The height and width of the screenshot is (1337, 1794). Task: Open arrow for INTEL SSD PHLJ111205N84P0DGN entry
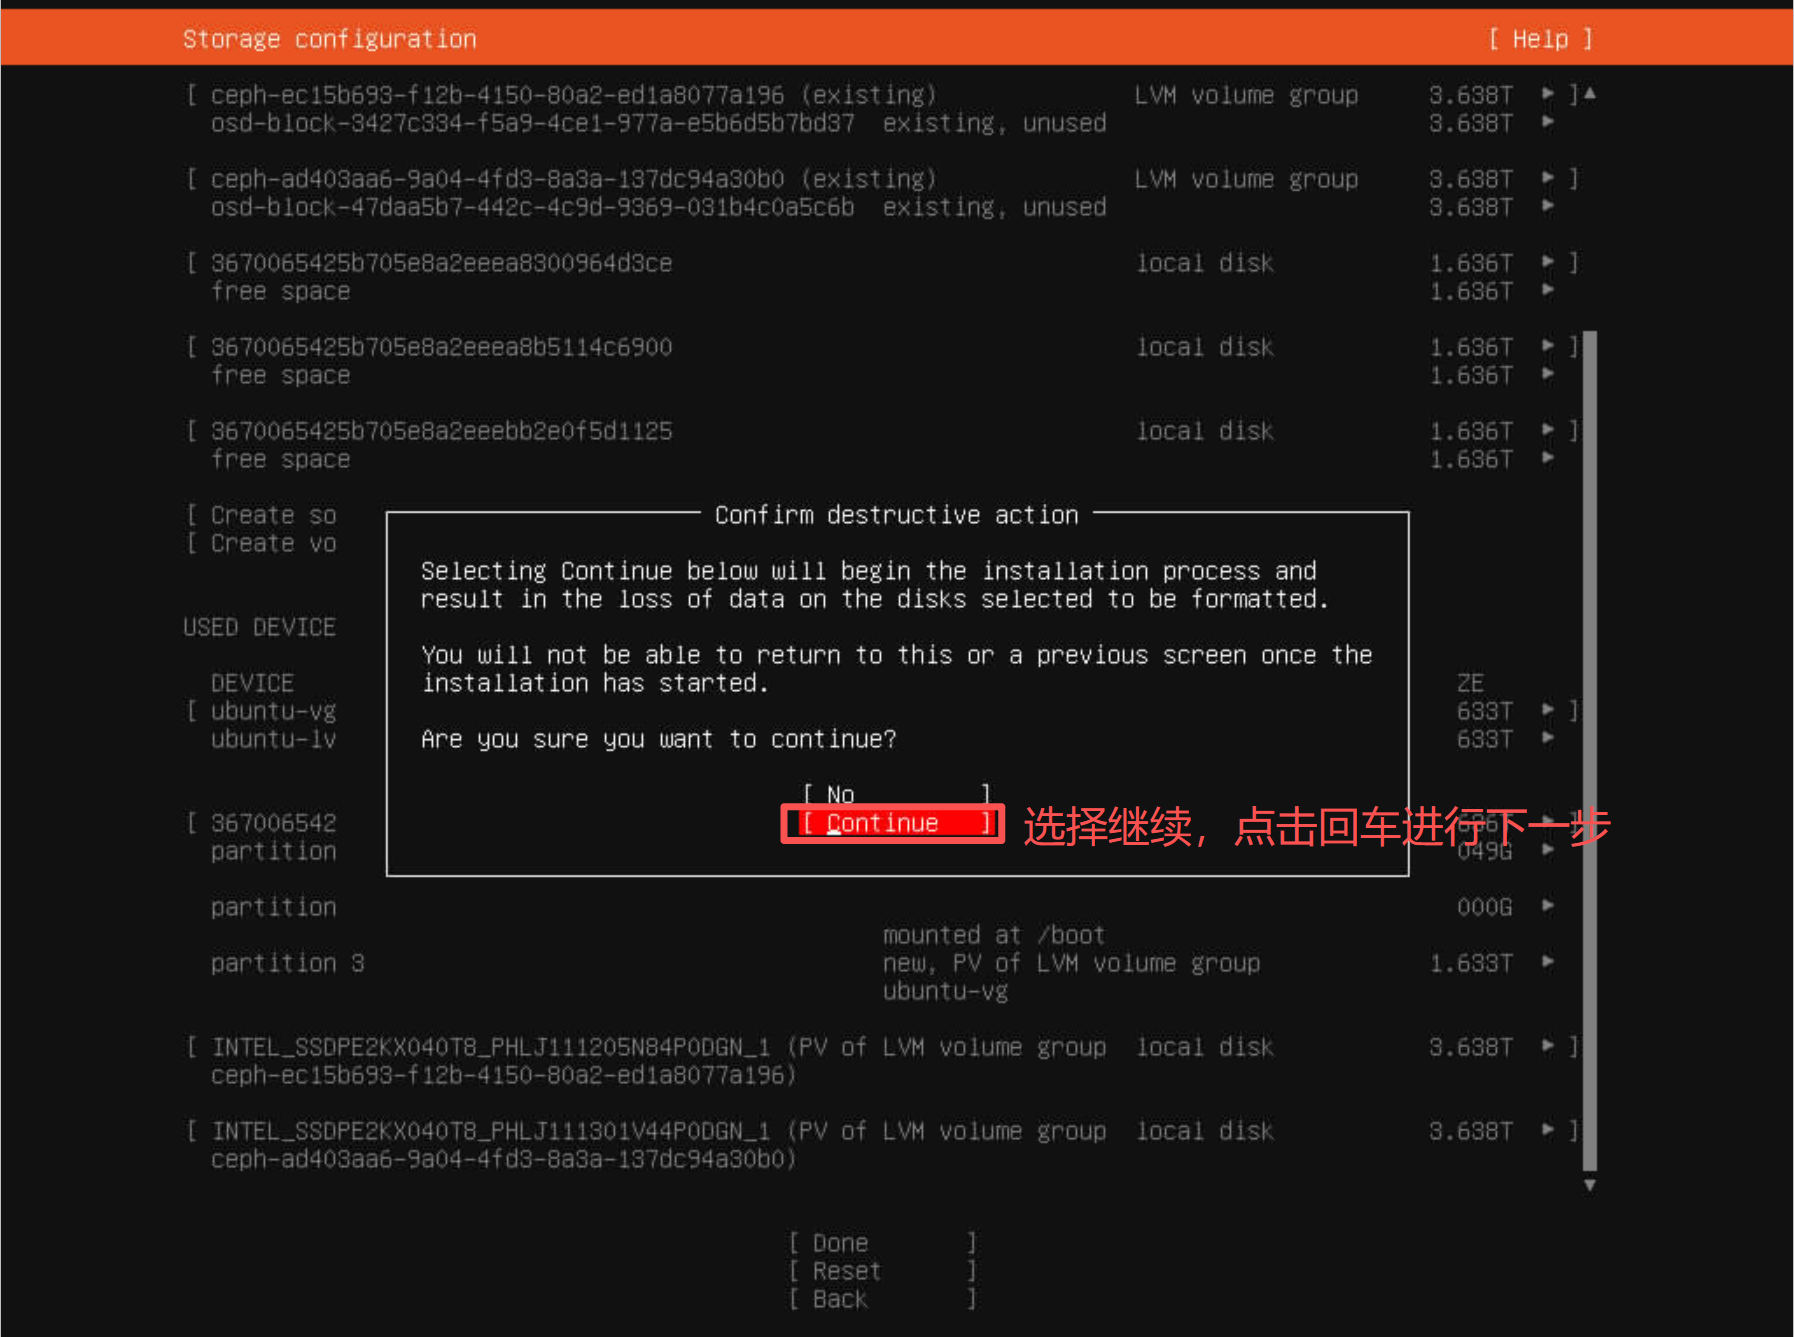point(1548,1046)
